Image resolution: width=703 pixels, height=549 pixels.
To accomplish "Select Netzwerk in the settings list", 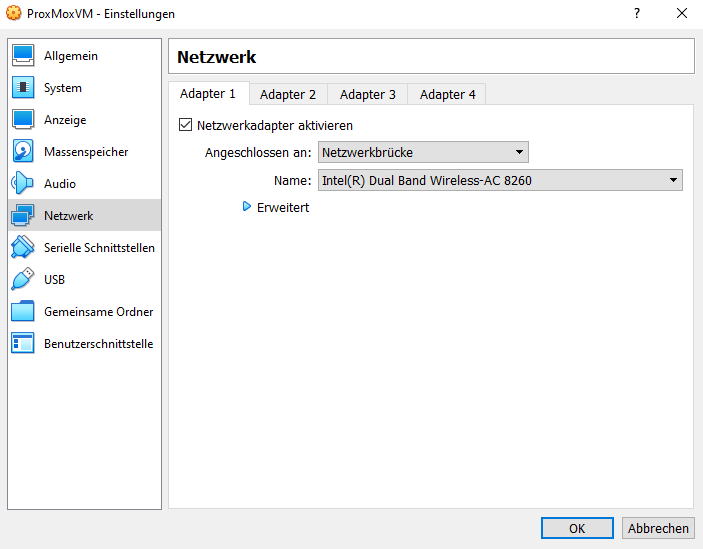I will 84,216.
